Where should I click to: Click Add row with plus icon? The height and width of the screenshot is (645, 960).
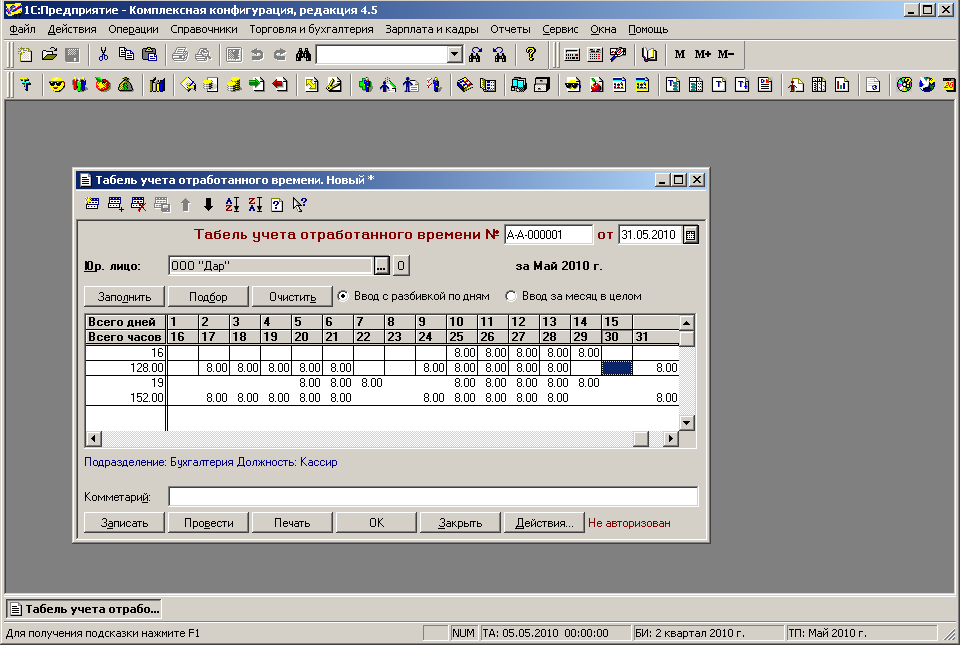[x=115, y=204]
